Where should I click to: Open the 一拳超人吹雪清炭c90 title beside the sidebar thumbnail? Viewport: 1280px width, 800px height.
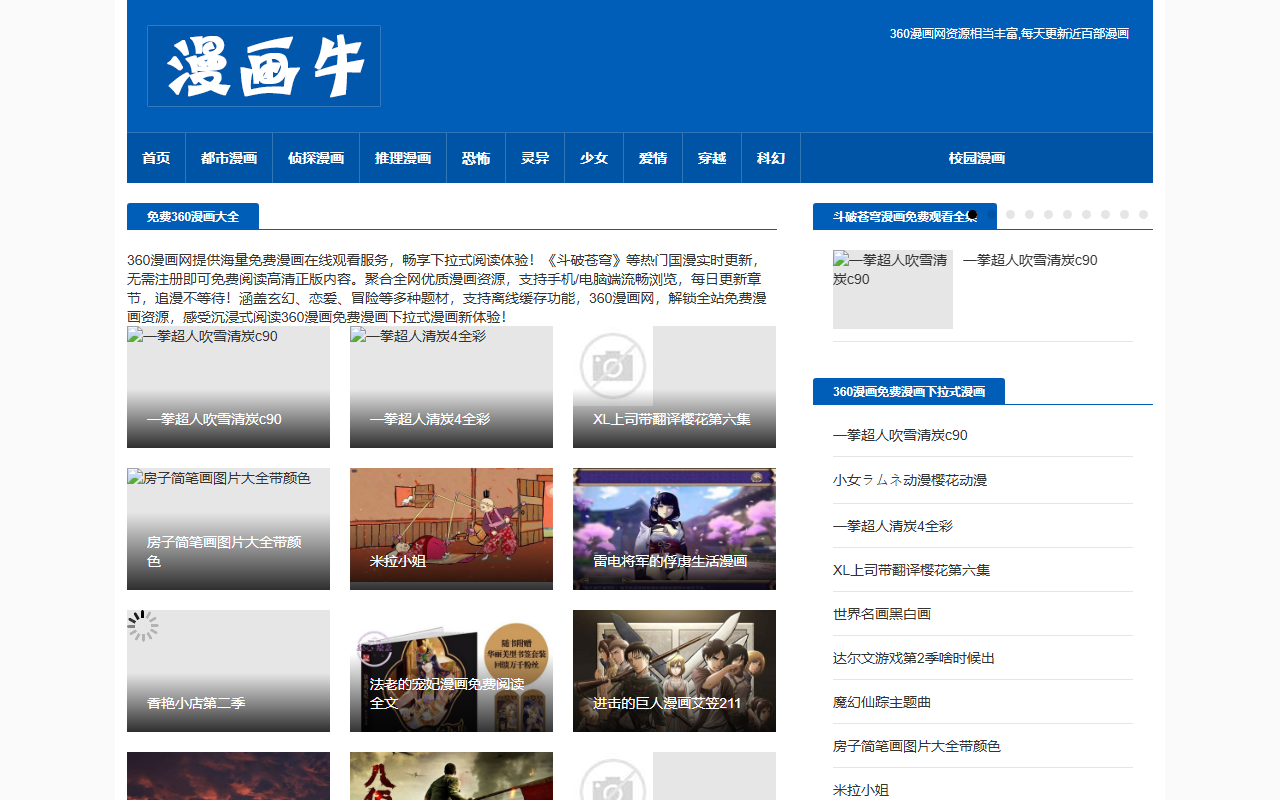point(1030,260)
